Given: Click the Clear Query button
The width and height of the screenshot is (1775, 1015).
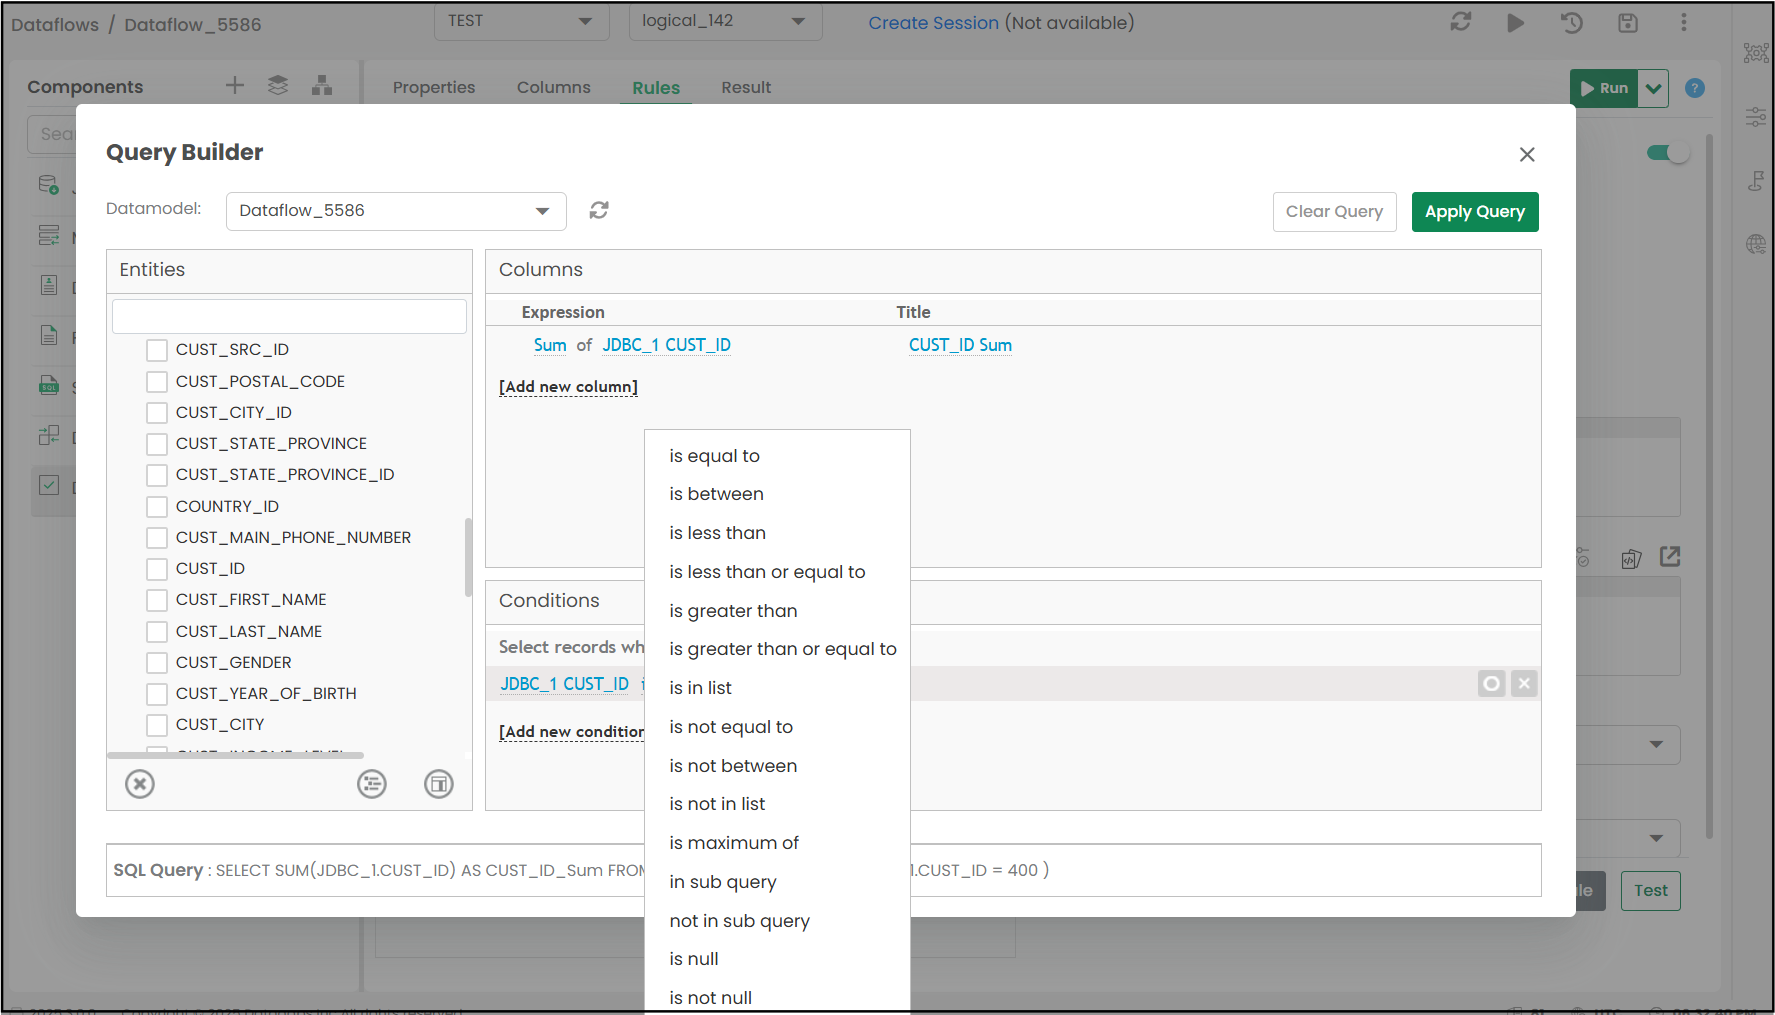Looking at the screenshot, I should click(x=1334, y=212).
